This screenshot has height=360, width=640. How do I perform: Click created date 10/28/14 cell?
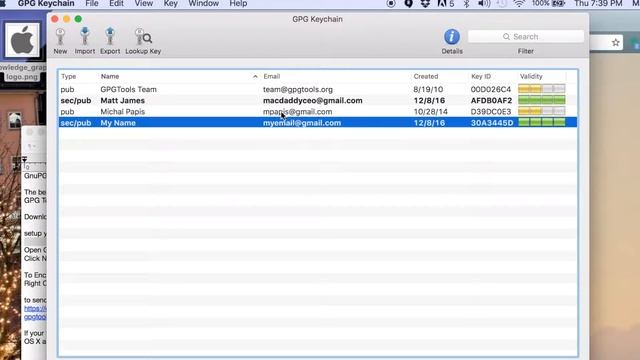pyautogui.click(x=430, y=111)
